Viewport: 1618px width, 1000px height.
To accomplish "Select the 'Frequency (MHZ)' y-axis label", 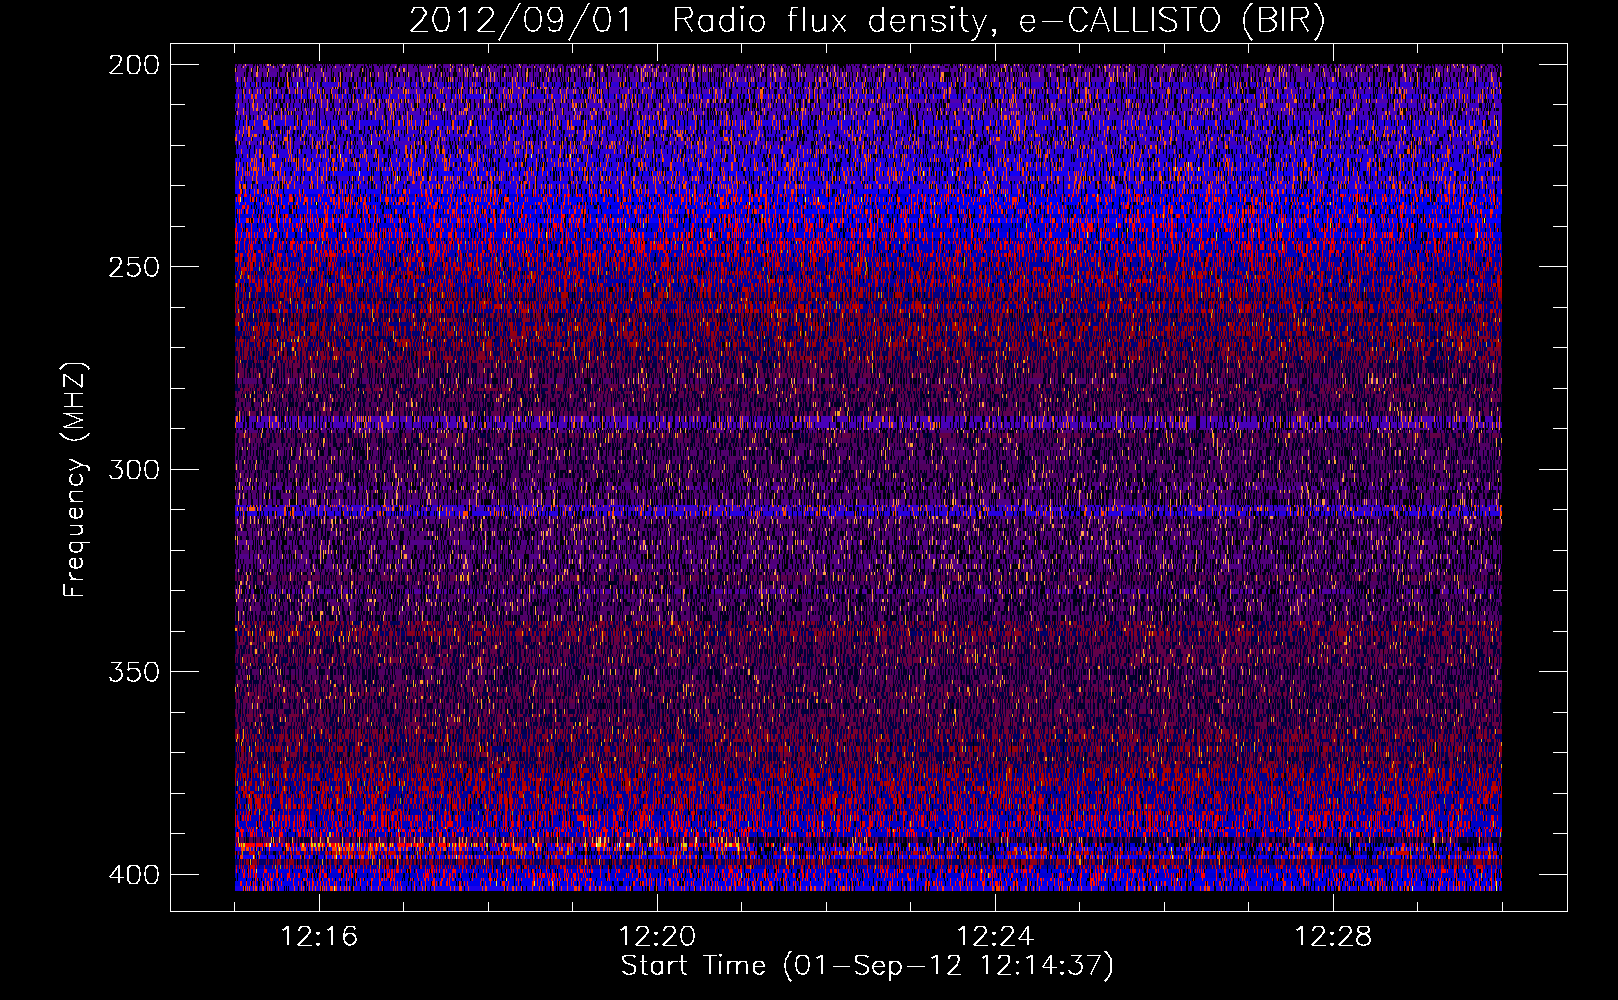I will (75, 479).
